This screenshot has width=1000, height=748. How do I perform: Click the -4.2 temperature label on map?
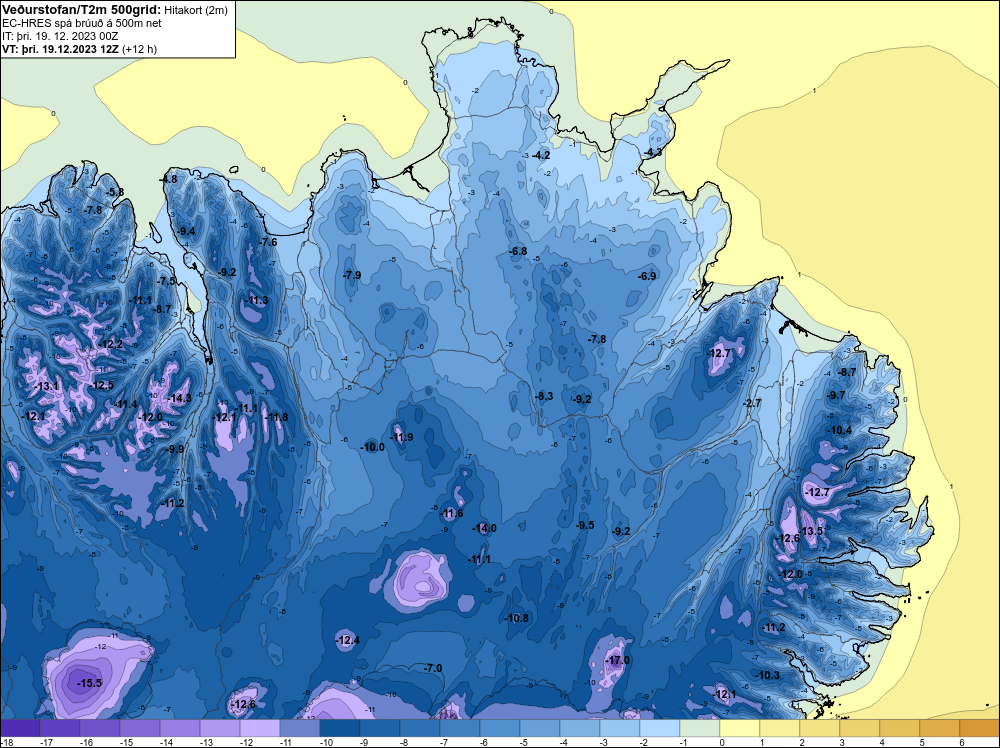(541, 155)
